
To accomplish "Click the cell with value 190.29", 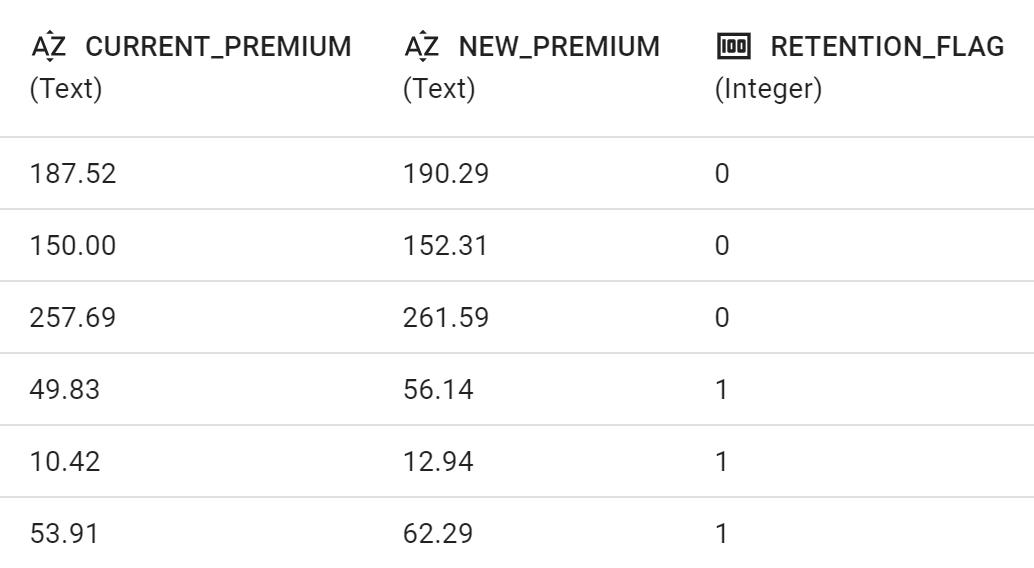I will (x=446, y=174).
